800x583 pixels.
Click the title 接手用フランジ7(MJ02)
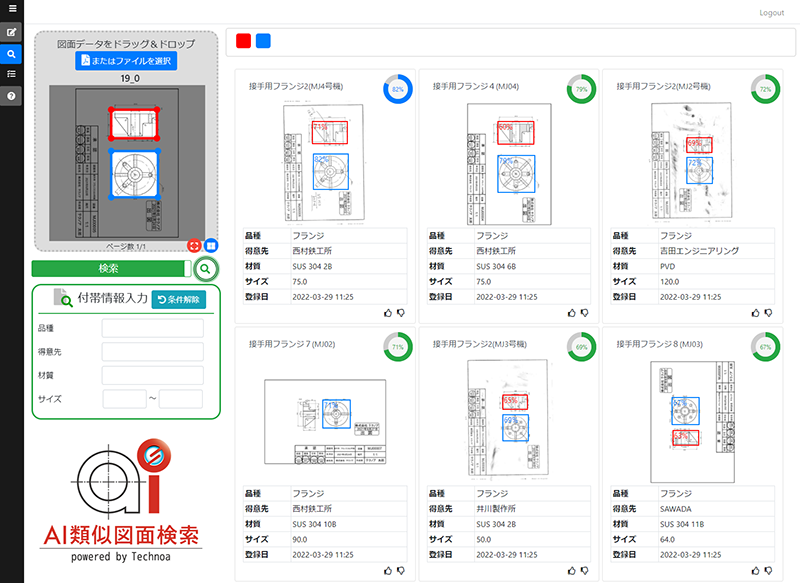292,344
